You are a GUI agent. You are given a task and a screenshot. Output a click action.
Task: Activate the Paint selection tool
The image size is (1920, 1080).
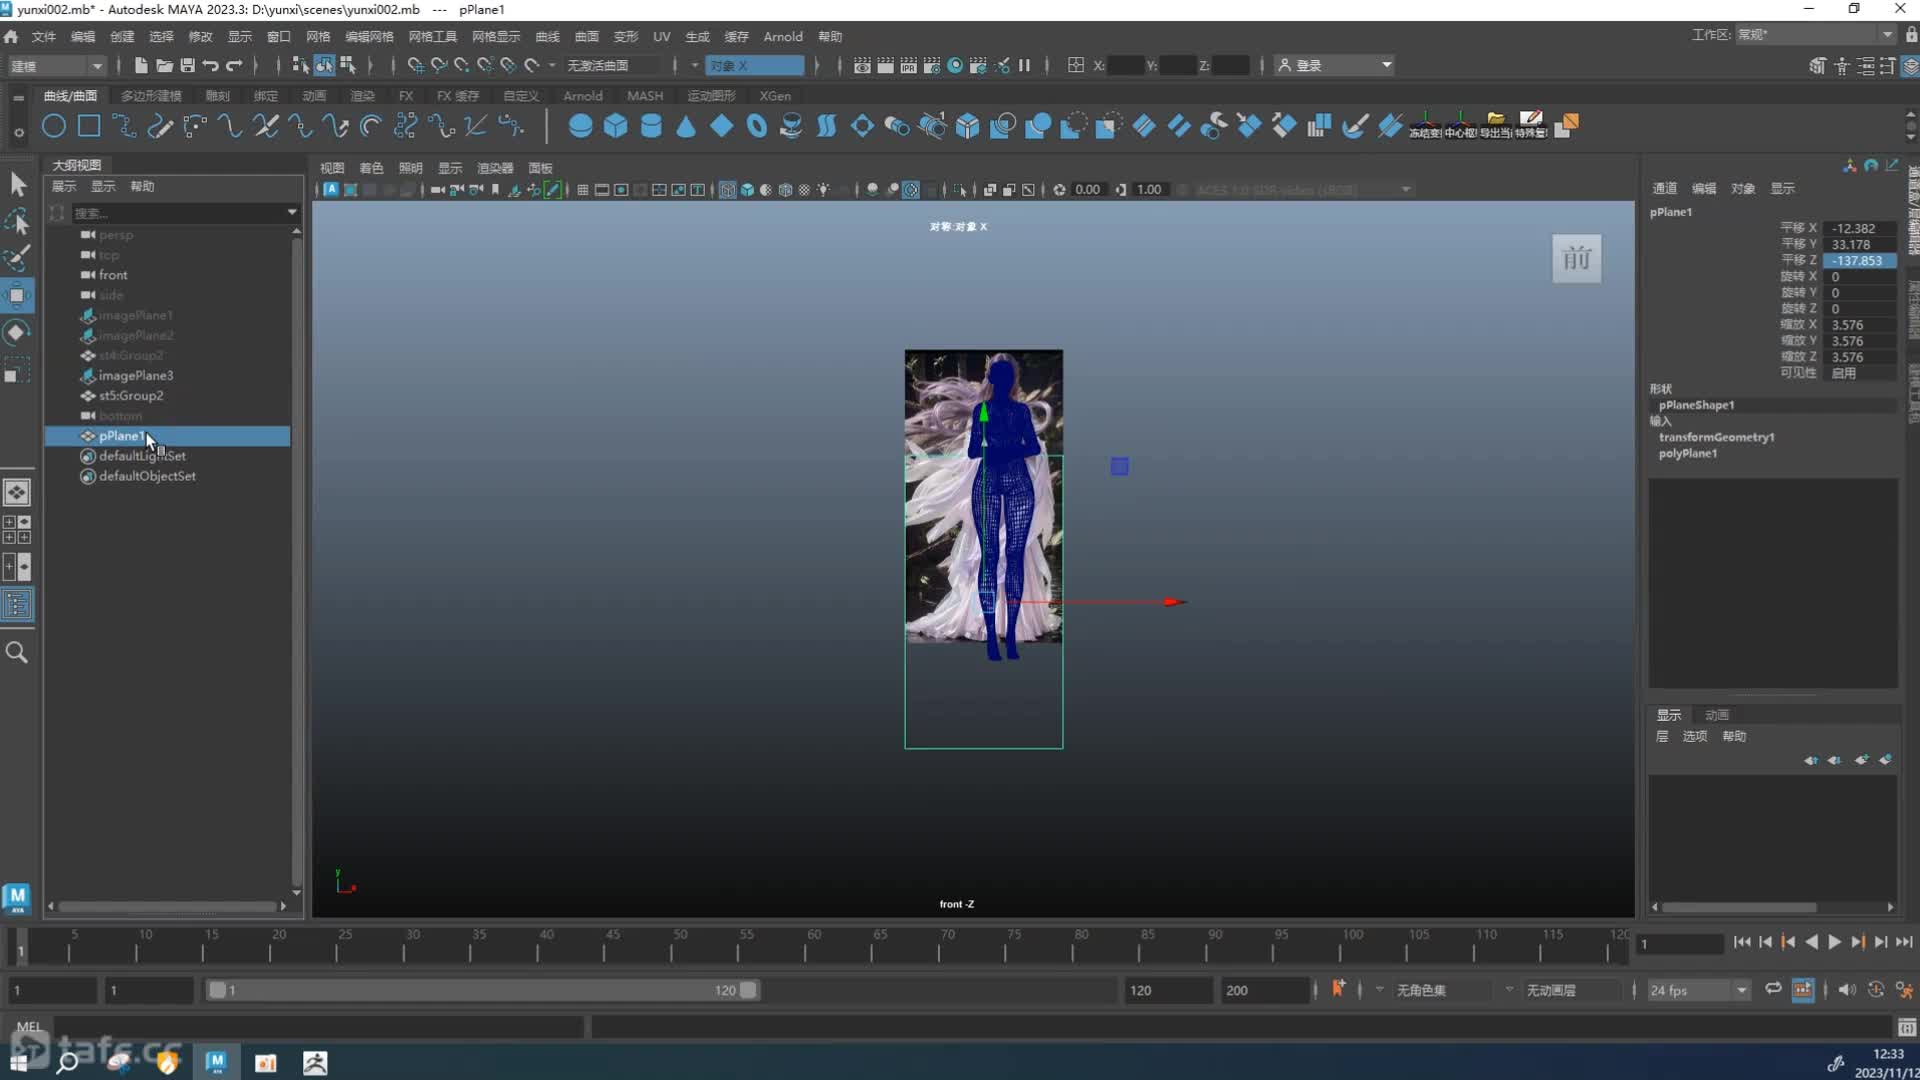click(x=17, y=258)
